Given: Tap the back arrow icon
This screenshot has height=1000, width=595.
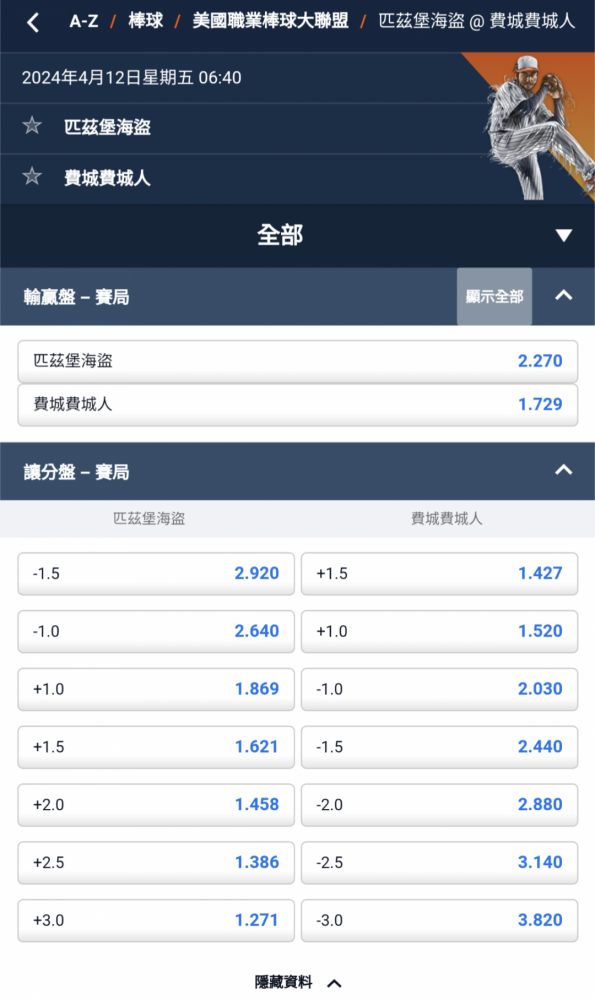Looking at the screenshot, I should coord(33,23).
